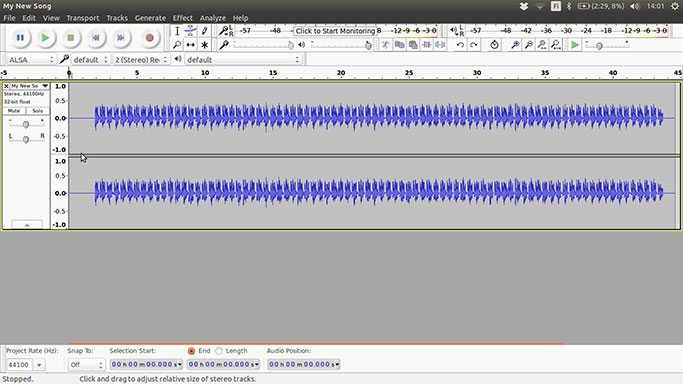
Task: Open the 2 (Stereo) channels dropdown
Action: point(141,60)
